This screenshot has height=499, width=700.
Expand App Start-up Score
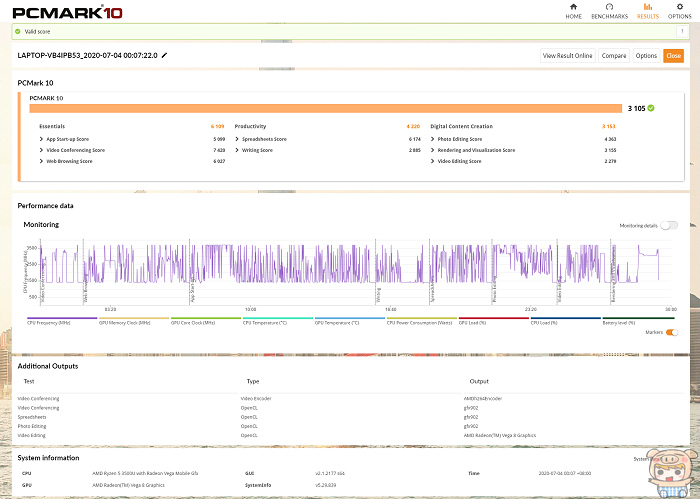[x=41, y=139]
